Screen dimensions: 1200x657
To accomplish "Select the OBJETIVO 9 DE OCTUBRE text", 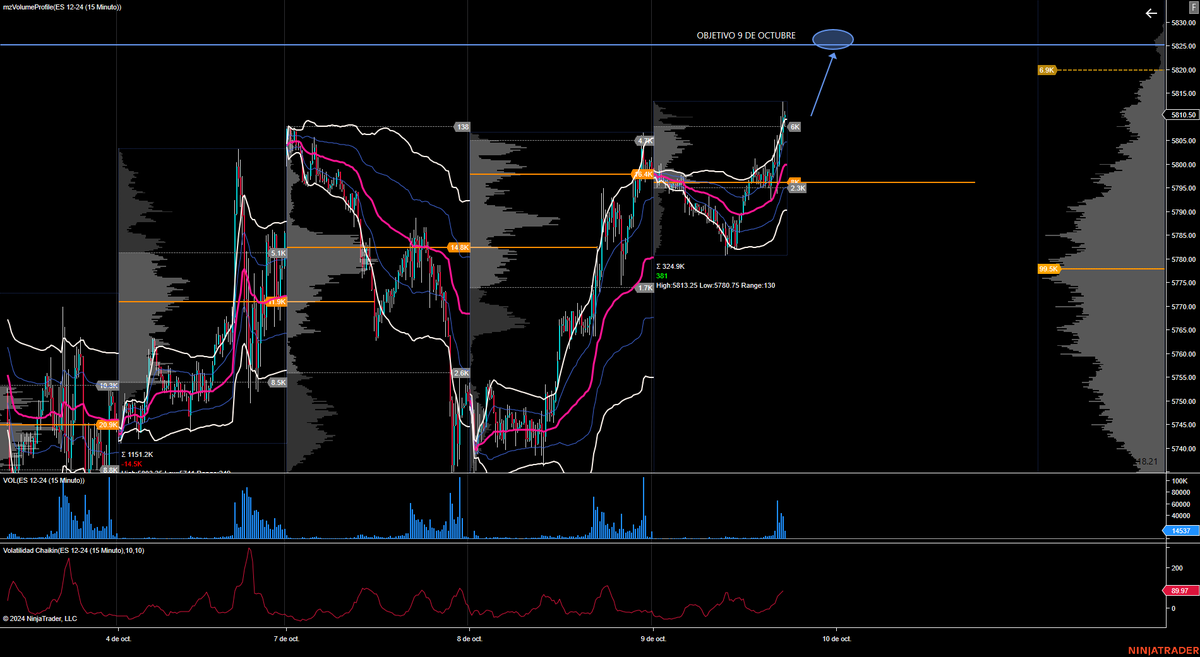I will point(746,36).
